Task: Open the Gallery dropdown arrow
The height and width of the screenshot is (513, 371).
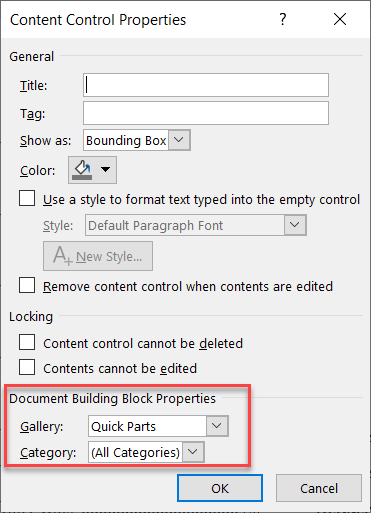Action: [x=217, y=426]
